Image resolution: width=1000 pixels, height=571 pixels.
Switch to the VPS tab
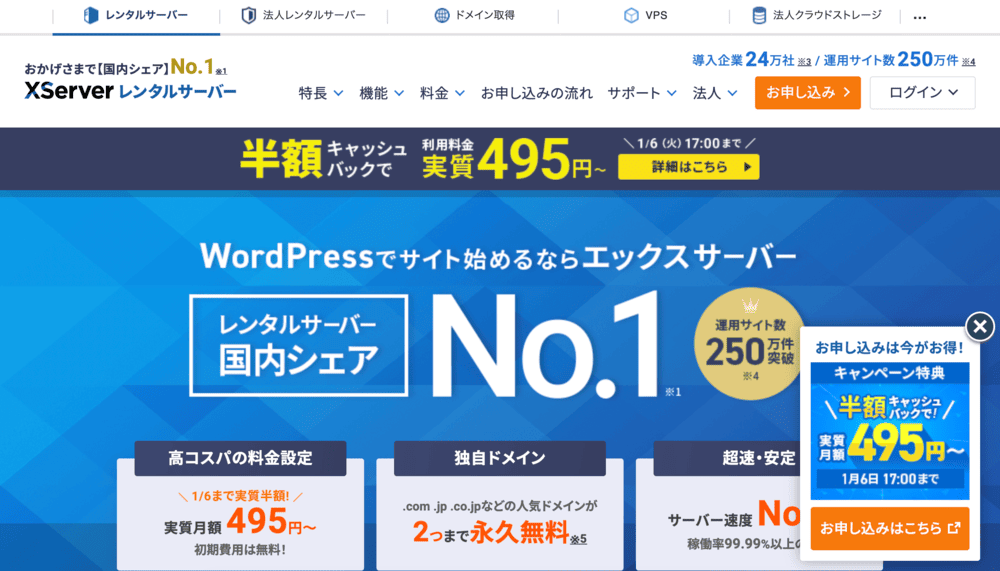644,16
